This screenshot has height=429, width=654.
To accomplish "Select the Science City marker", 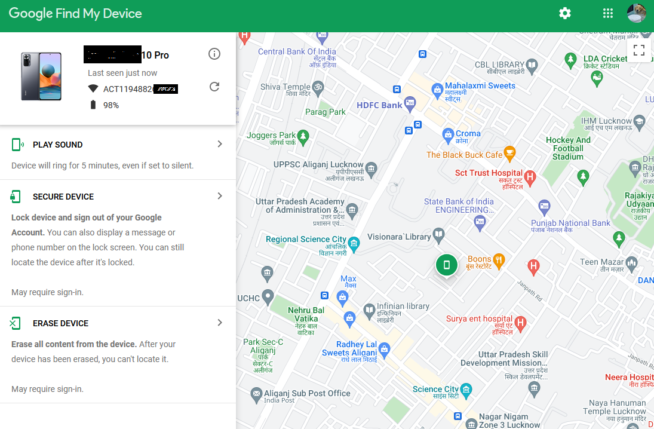I will coord(466,390).
